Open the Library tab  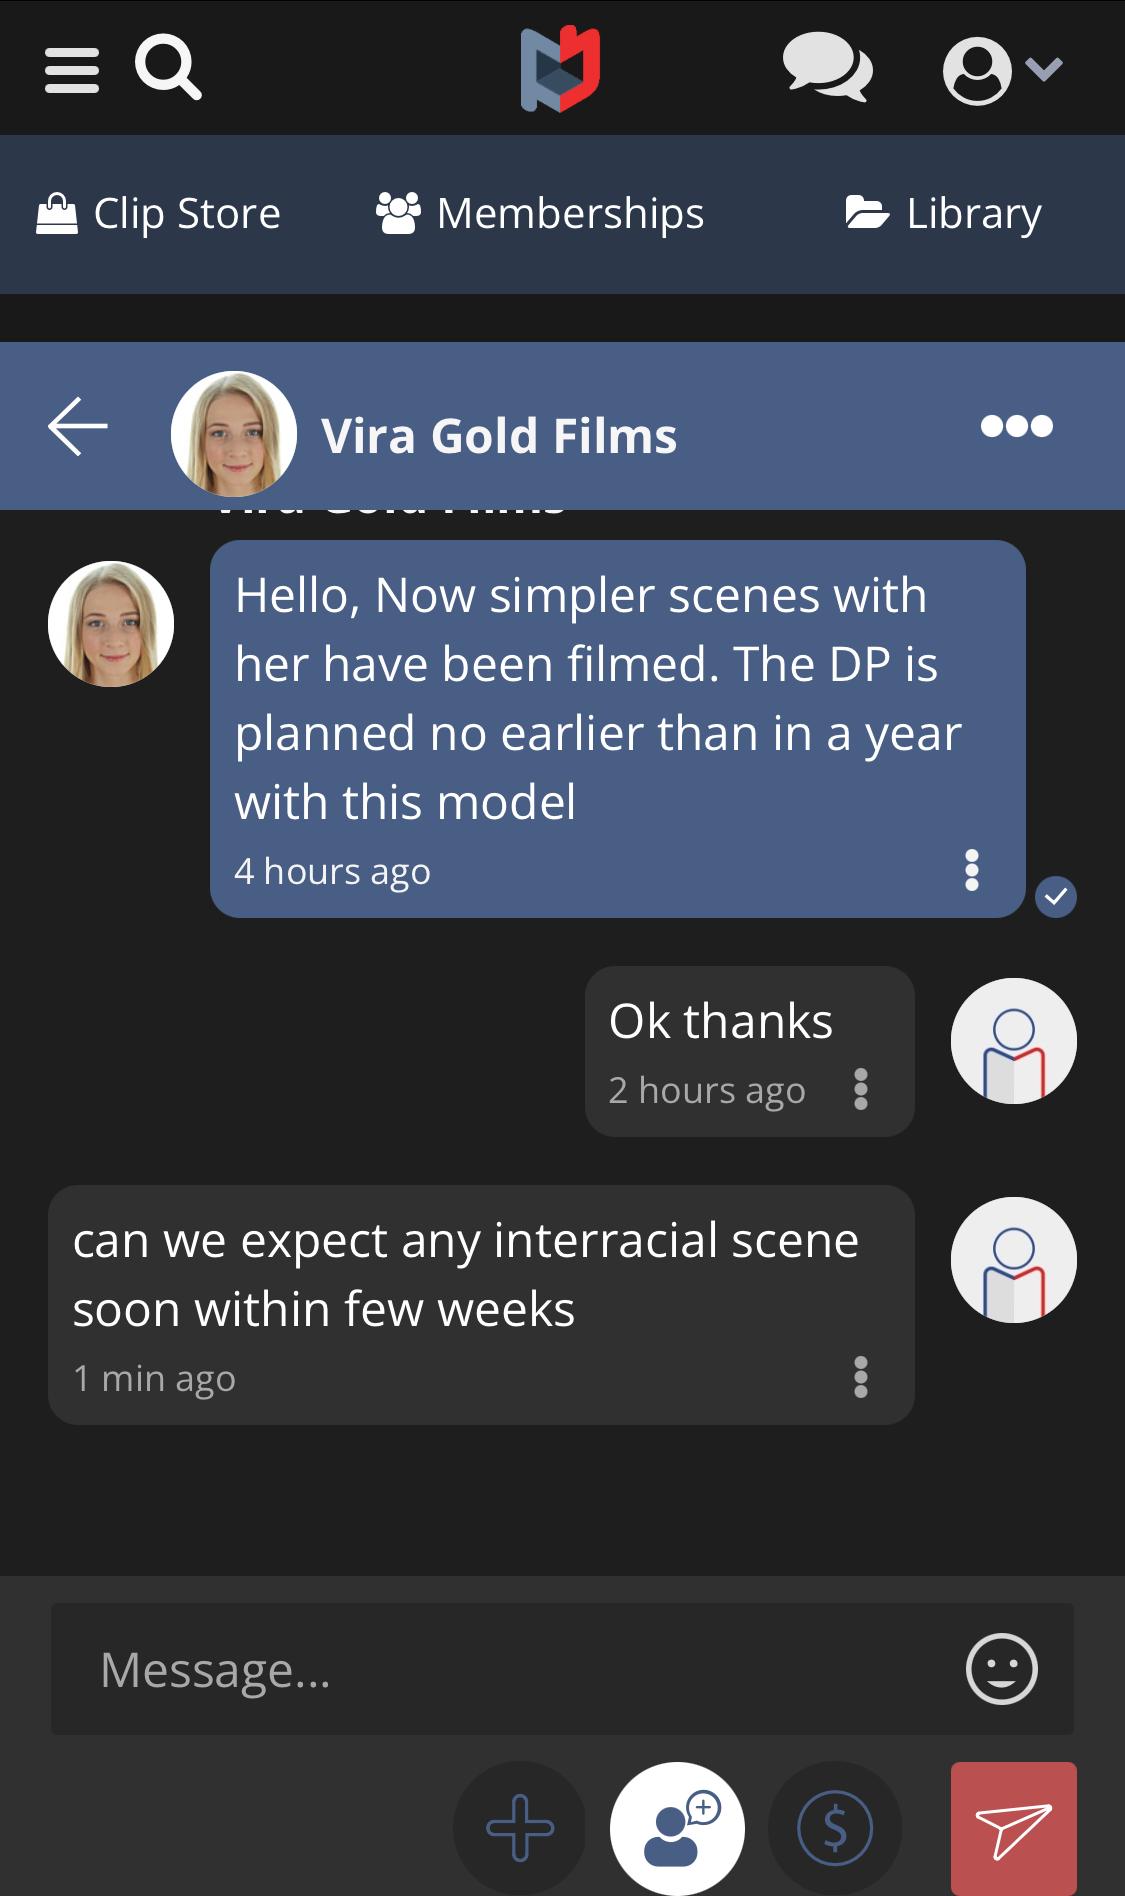943,214
